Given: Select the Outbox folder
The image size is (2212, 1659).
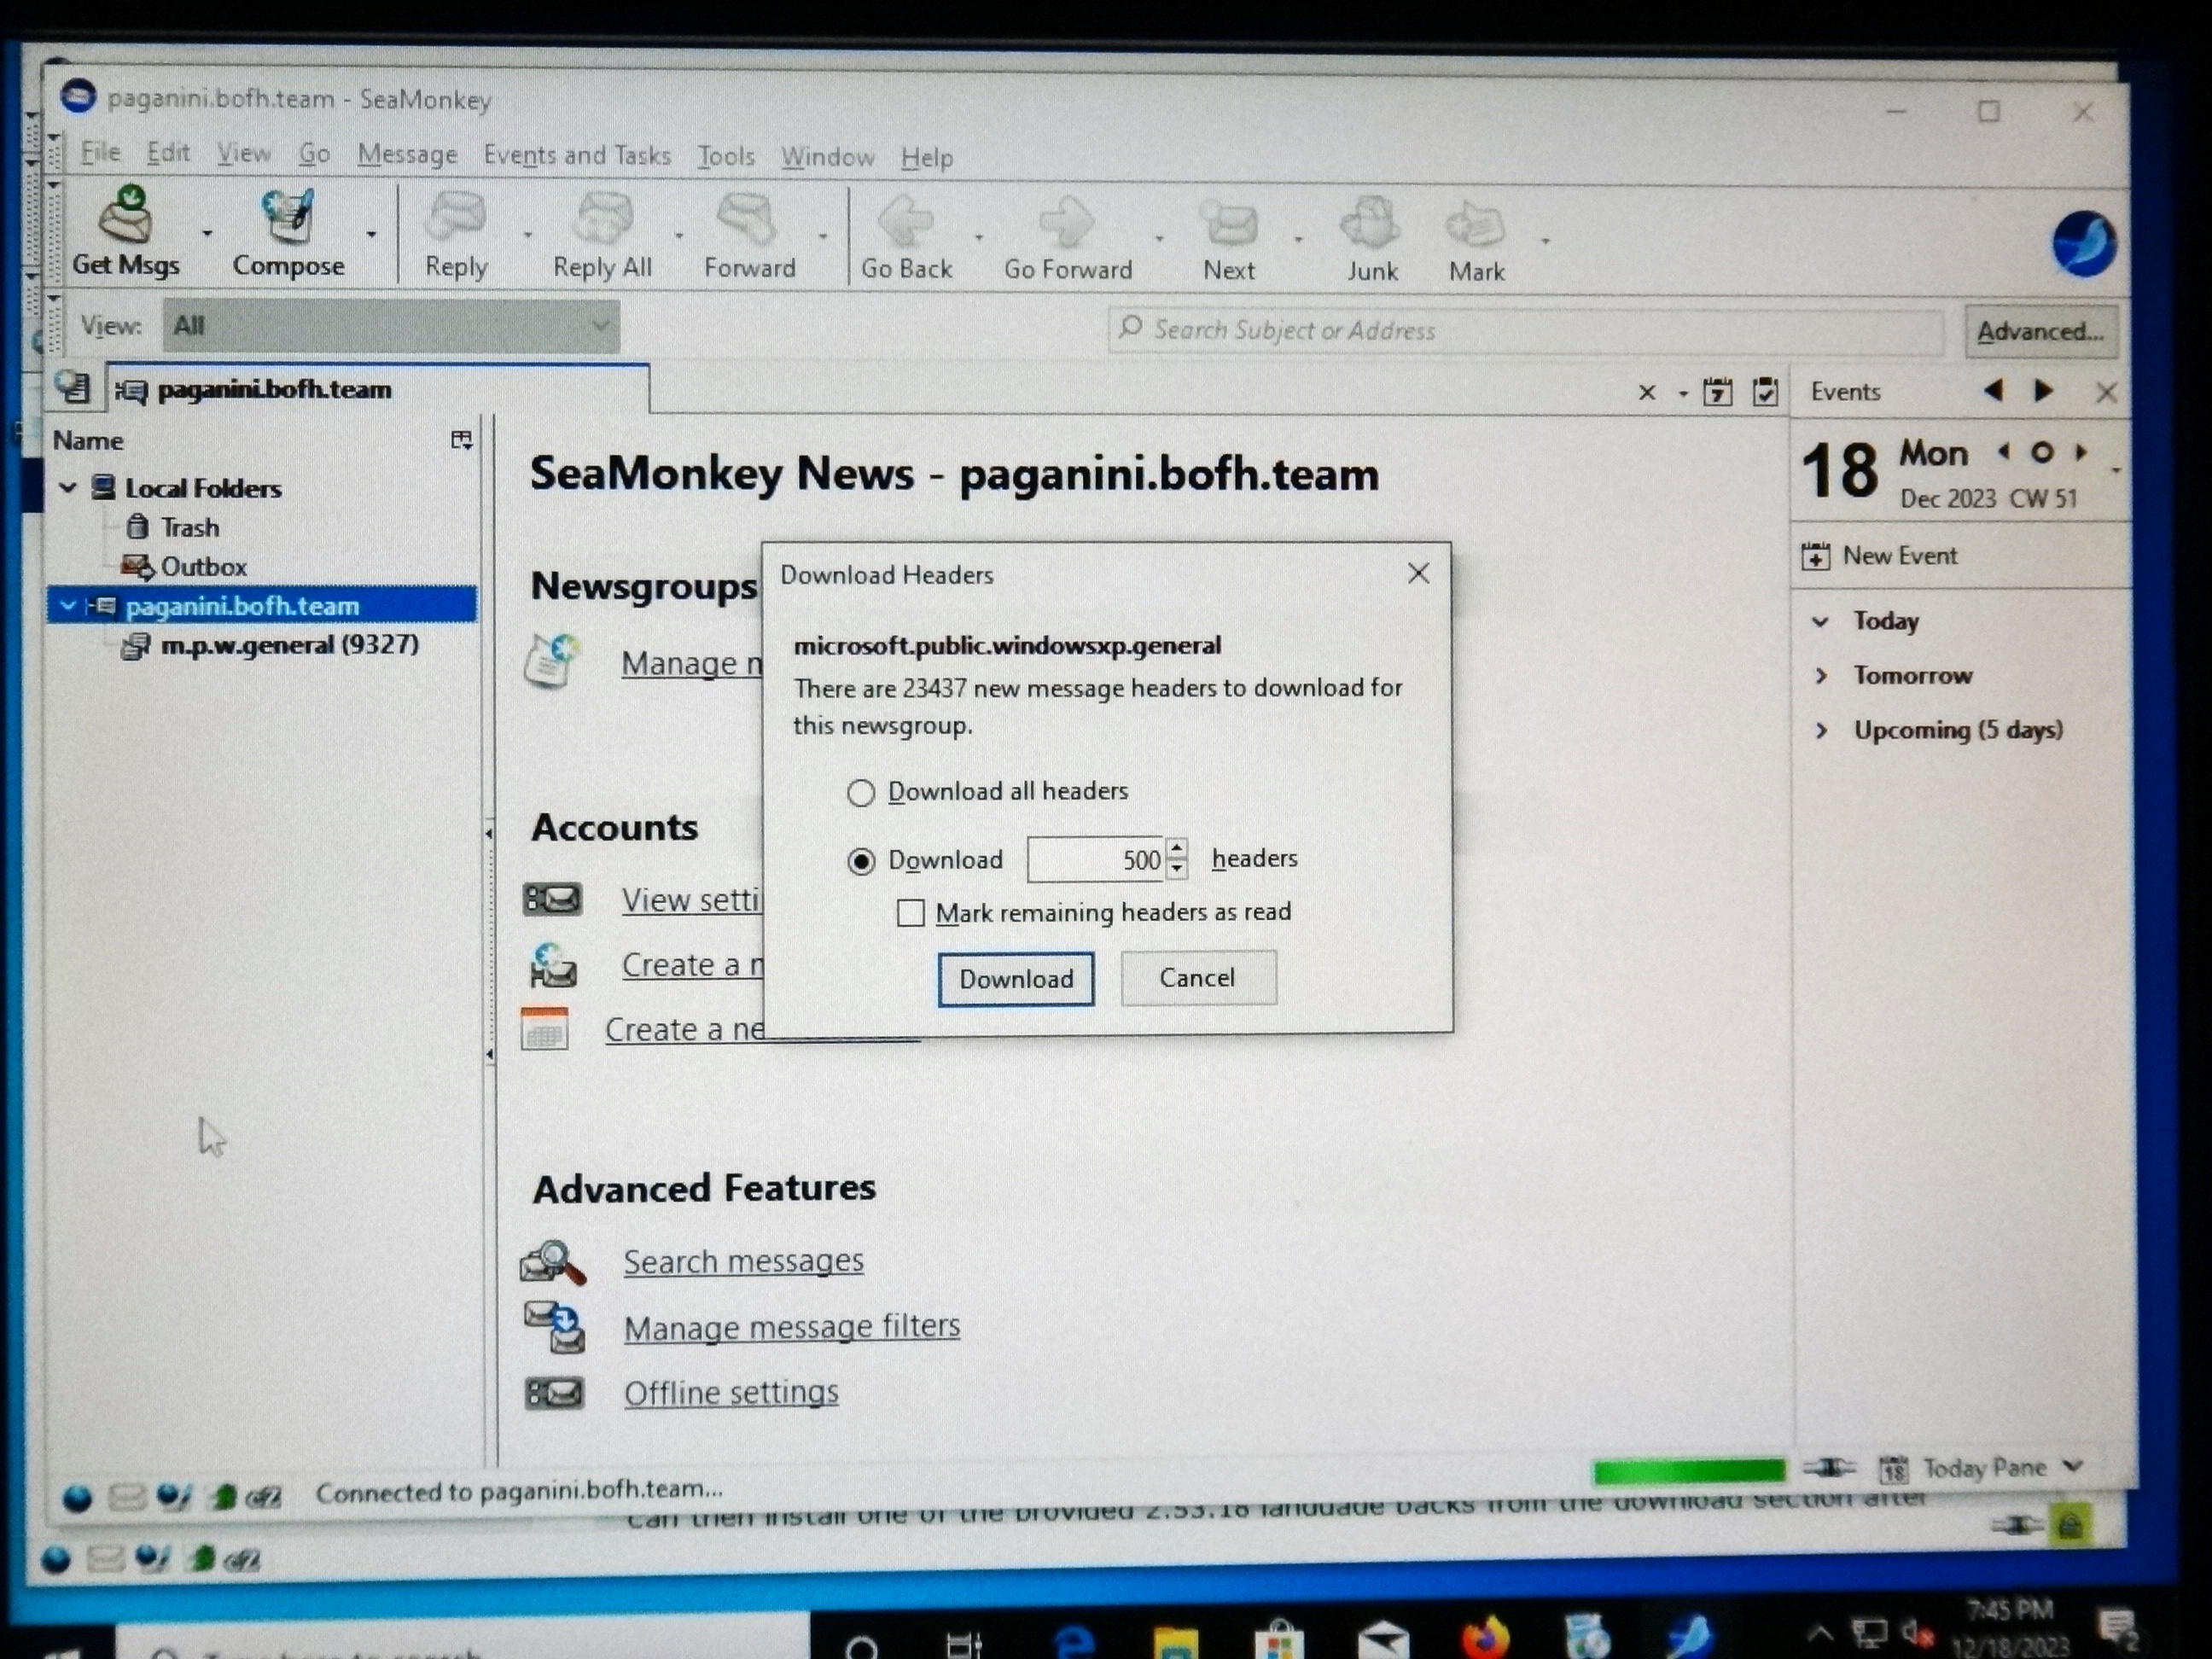Looking at the screenshot, I should [203, 567].
